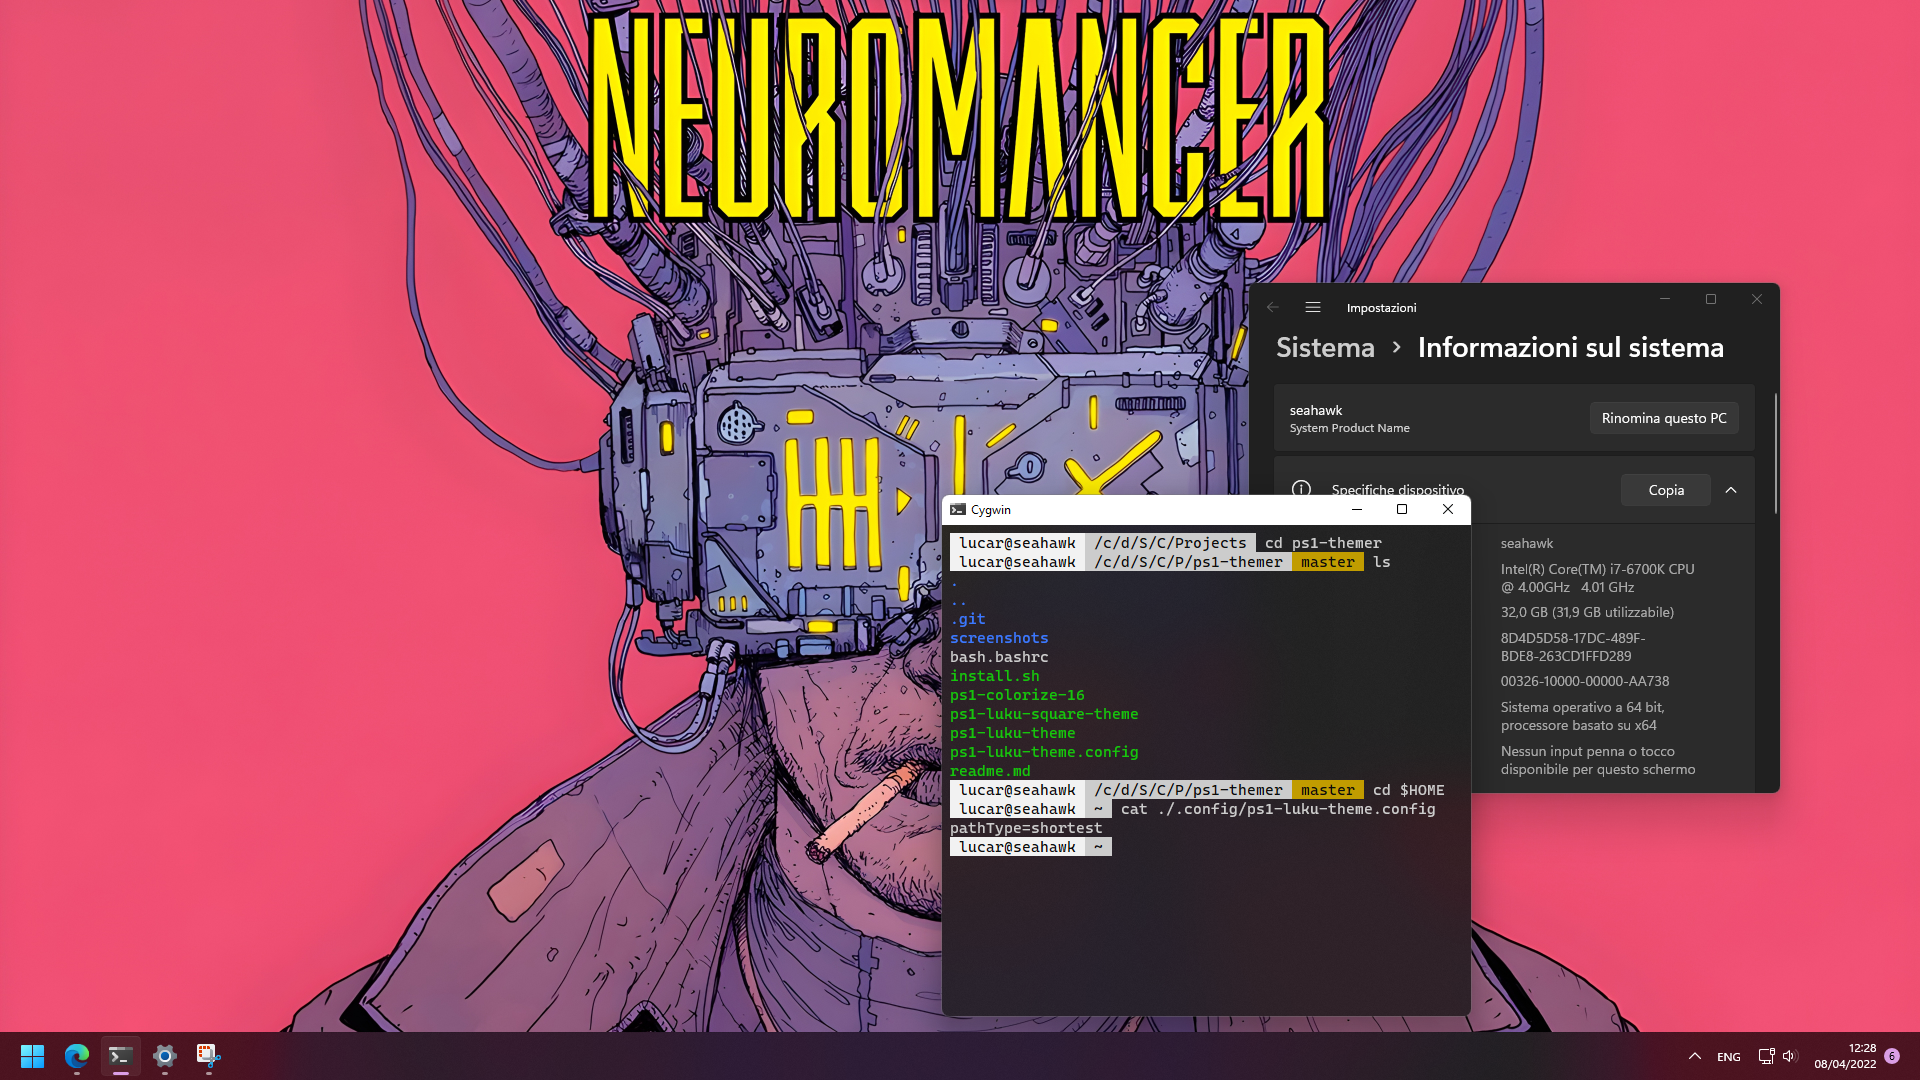Image resolution: width=1920 pixels, height=1080 pixels.
Task: Click the Cygwin title bar icon
Action: click(958, 510)
